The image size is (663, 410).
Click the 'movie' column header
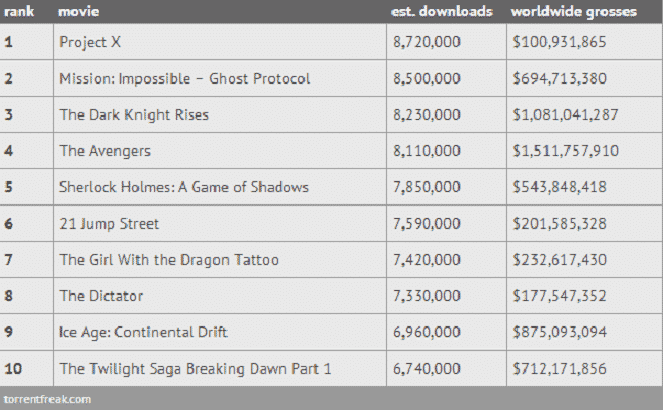(x=78, y=11)
